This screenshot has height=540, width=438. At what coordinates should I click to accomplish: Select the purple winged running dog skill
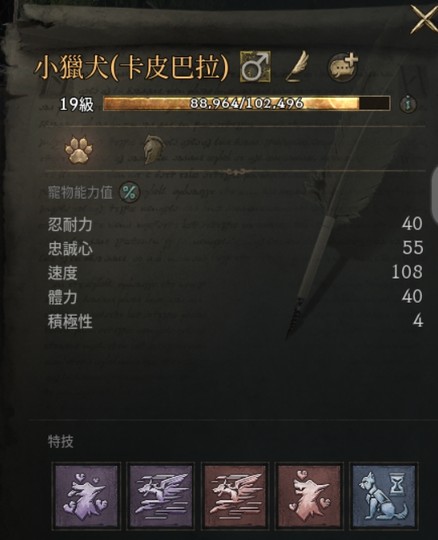click(x=160, y=497)
